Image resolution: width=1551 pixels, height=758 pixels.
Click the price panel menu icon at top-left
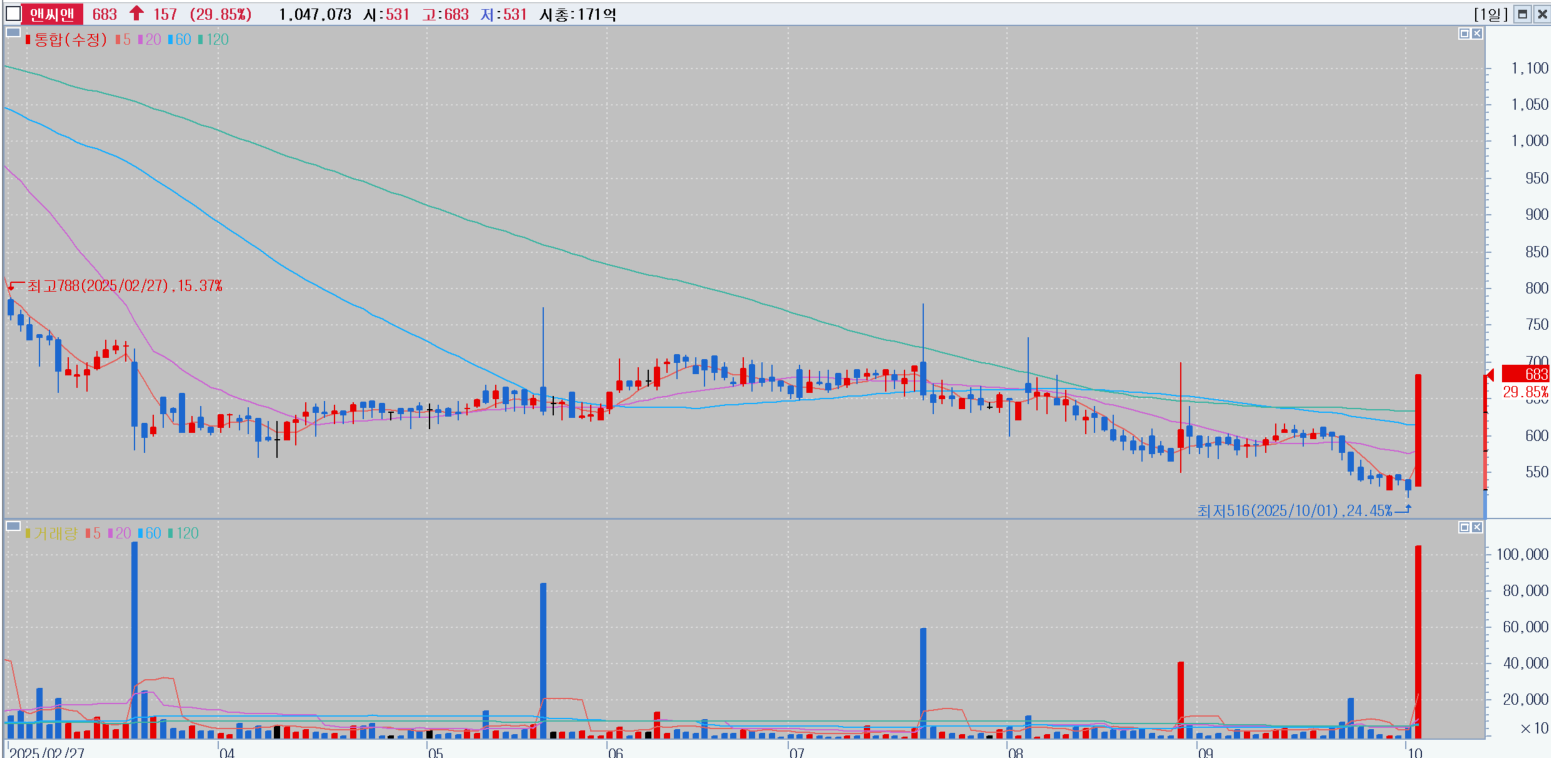tap(12, 33)
